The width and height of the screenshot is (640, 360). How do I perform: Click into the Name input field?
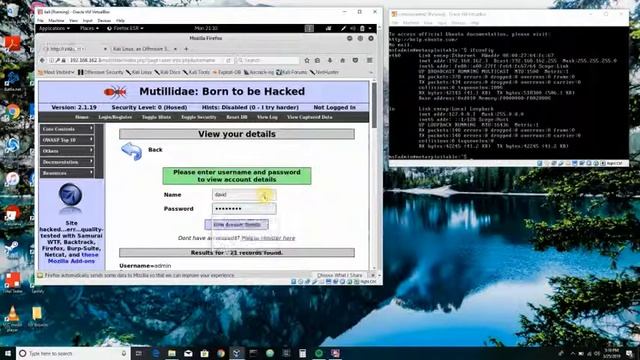click(244, 195)
